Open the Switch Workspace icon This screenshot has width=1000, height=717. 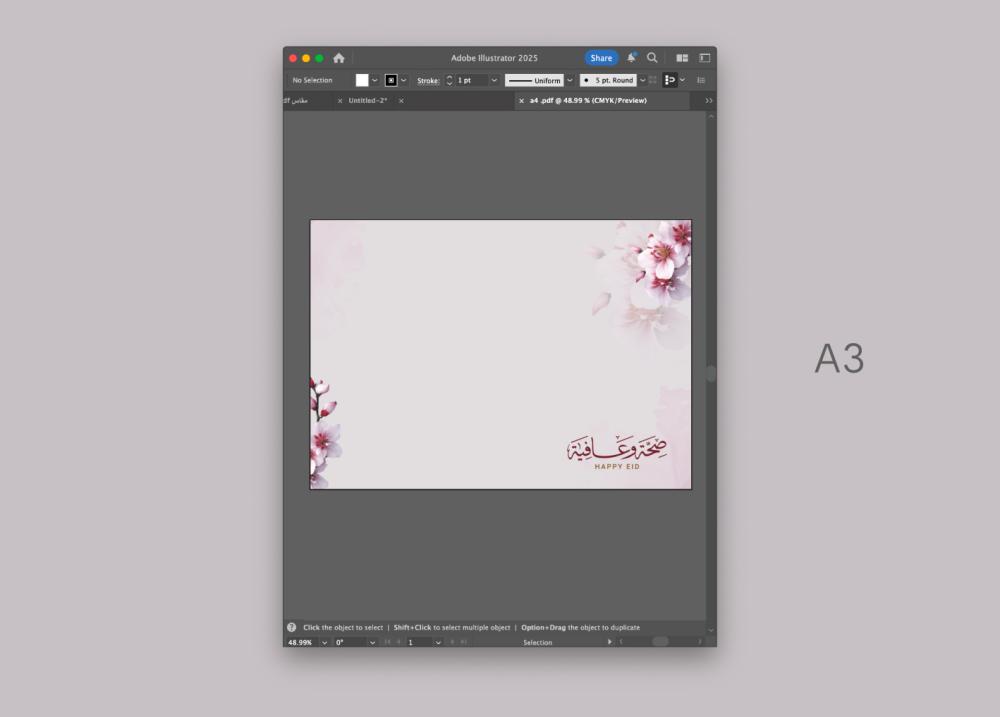(704, 58)
